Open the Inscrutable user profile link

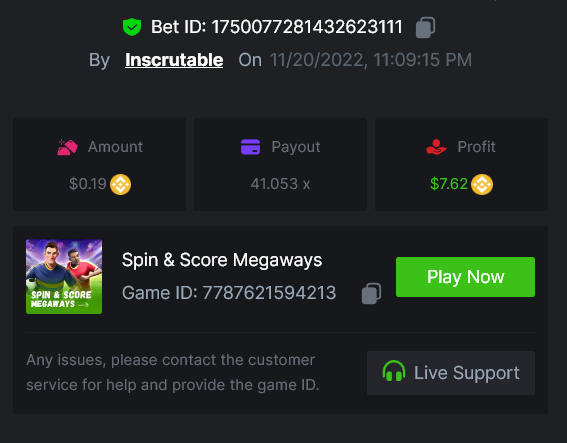tap(174, 60)
